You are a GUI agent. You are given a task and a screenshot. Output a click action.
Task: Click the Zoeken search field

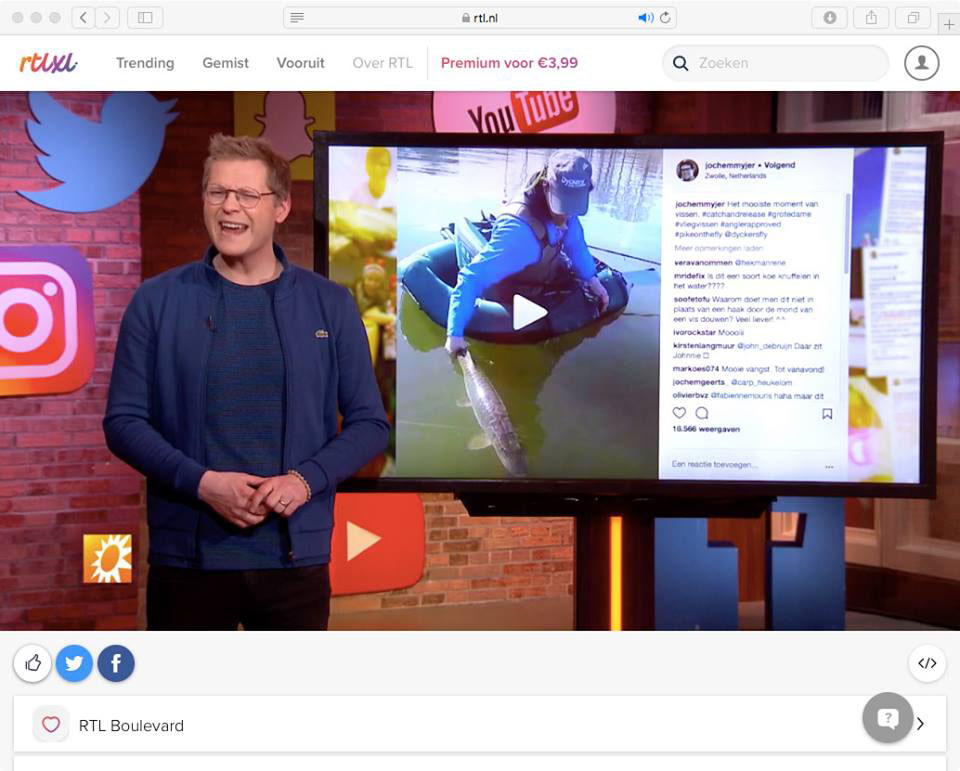(x=785, y=63)
